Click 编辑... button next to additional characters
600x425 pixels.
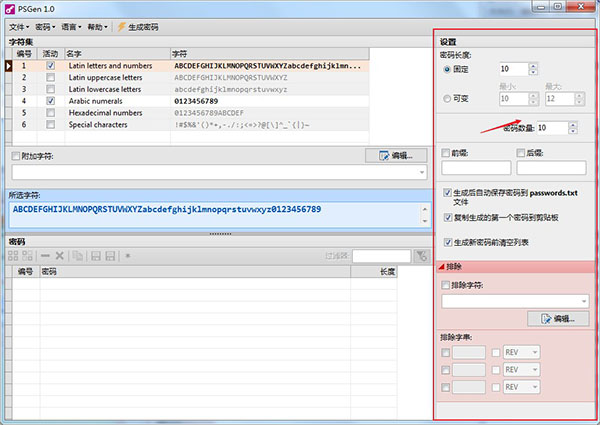tap(396, 156)
